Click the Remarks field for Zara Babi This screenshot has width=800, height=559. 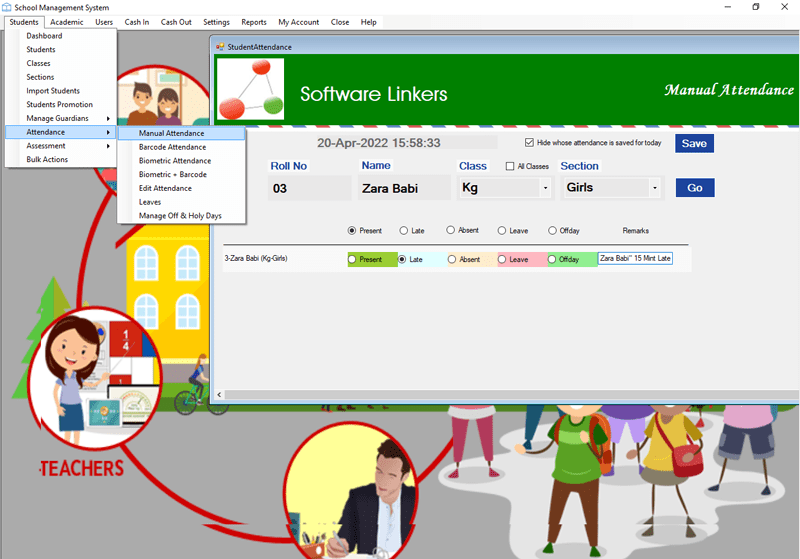point(635,259)
